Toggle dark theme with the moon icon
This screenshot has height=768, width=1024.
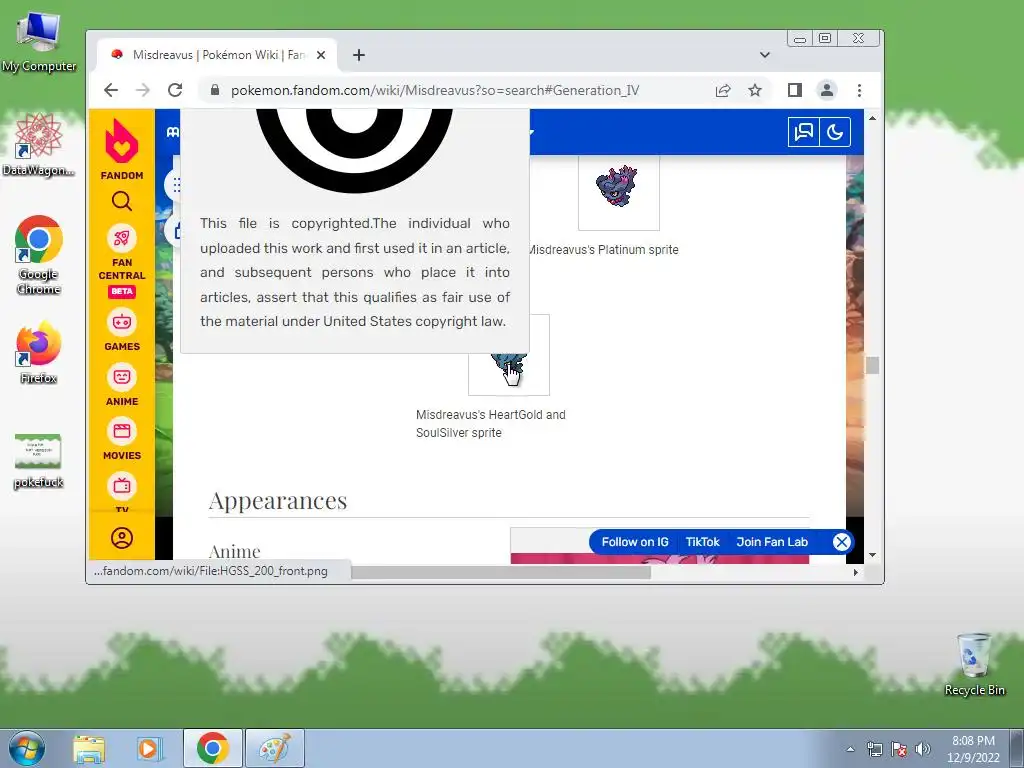pos(835,132)
